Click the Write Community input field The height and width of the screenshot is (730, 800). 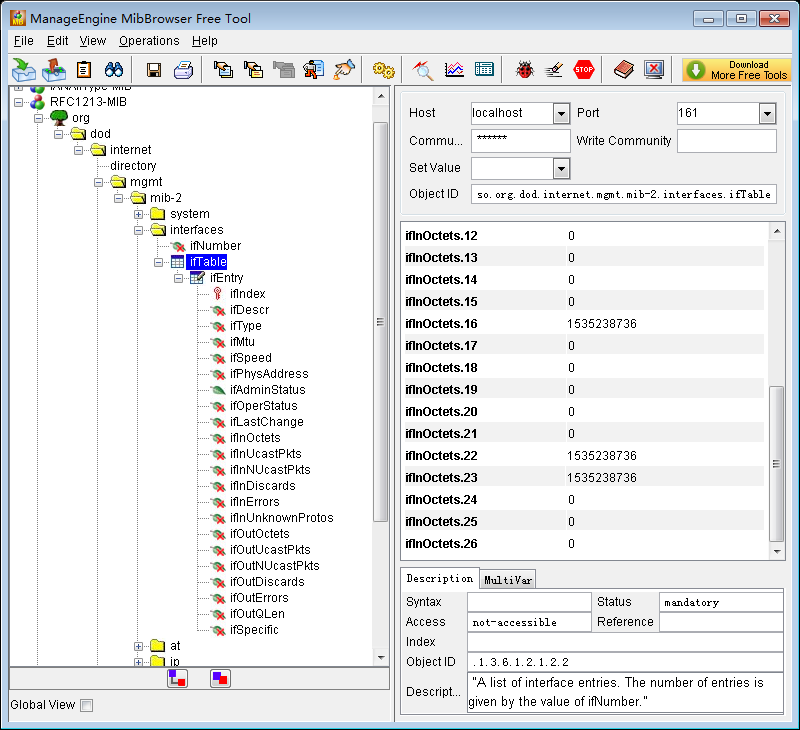click(x=727, y=141)
